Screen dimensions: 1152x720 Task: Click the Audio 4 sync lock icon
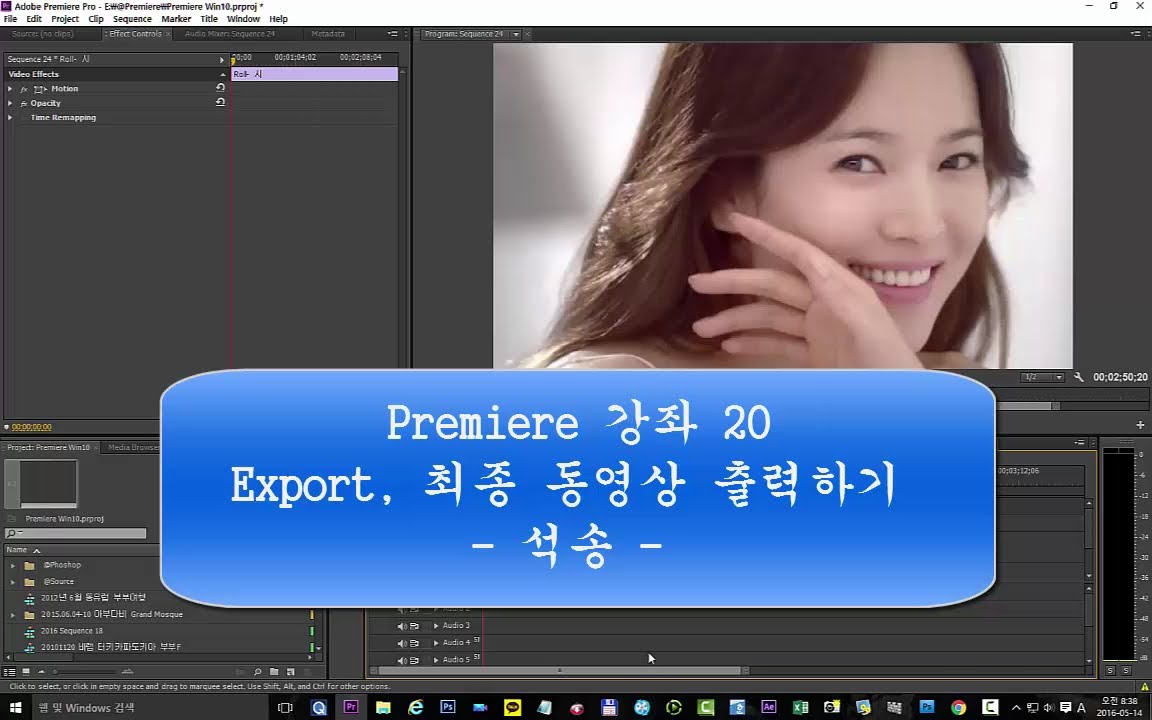(x=414, y=643)
